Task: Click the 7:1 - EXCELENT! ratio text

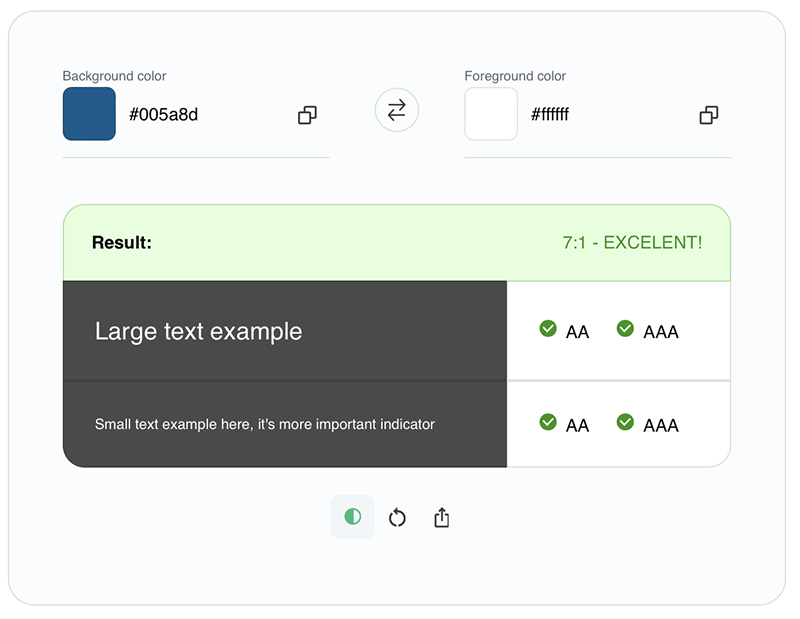Action: (632, 243)
